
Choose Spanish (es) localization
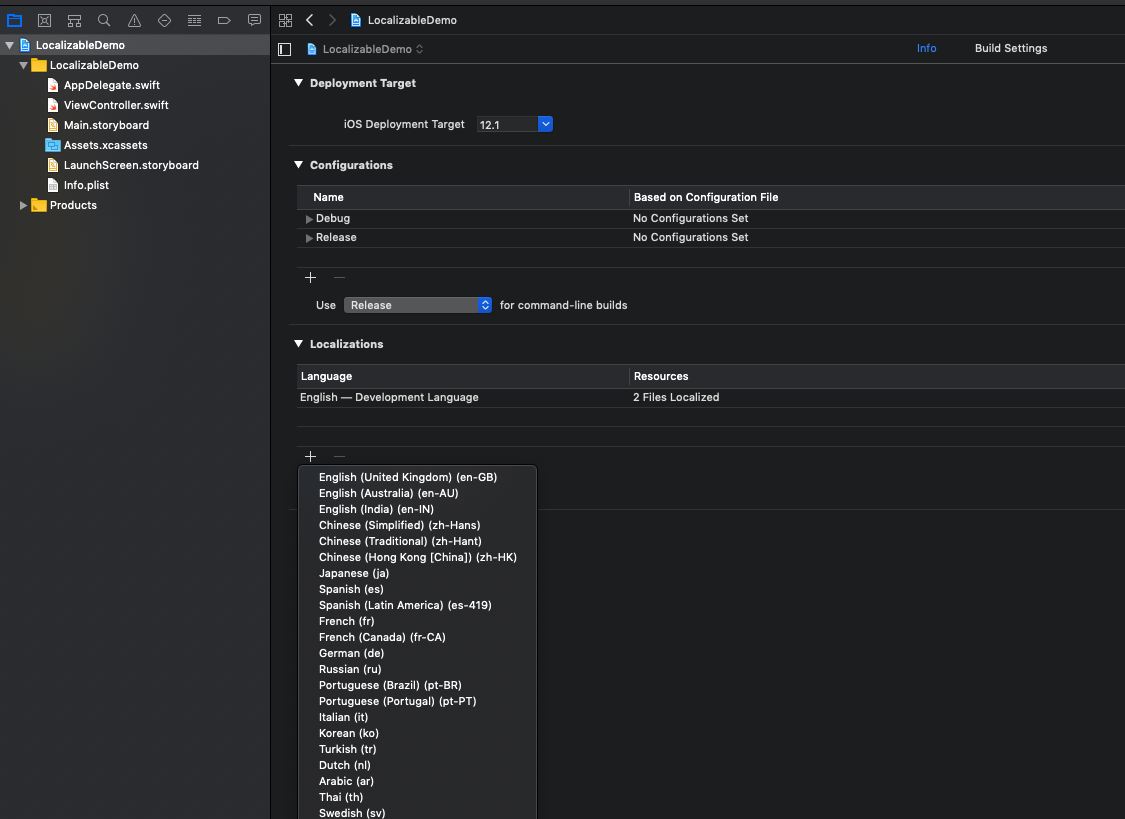point(417,590)
